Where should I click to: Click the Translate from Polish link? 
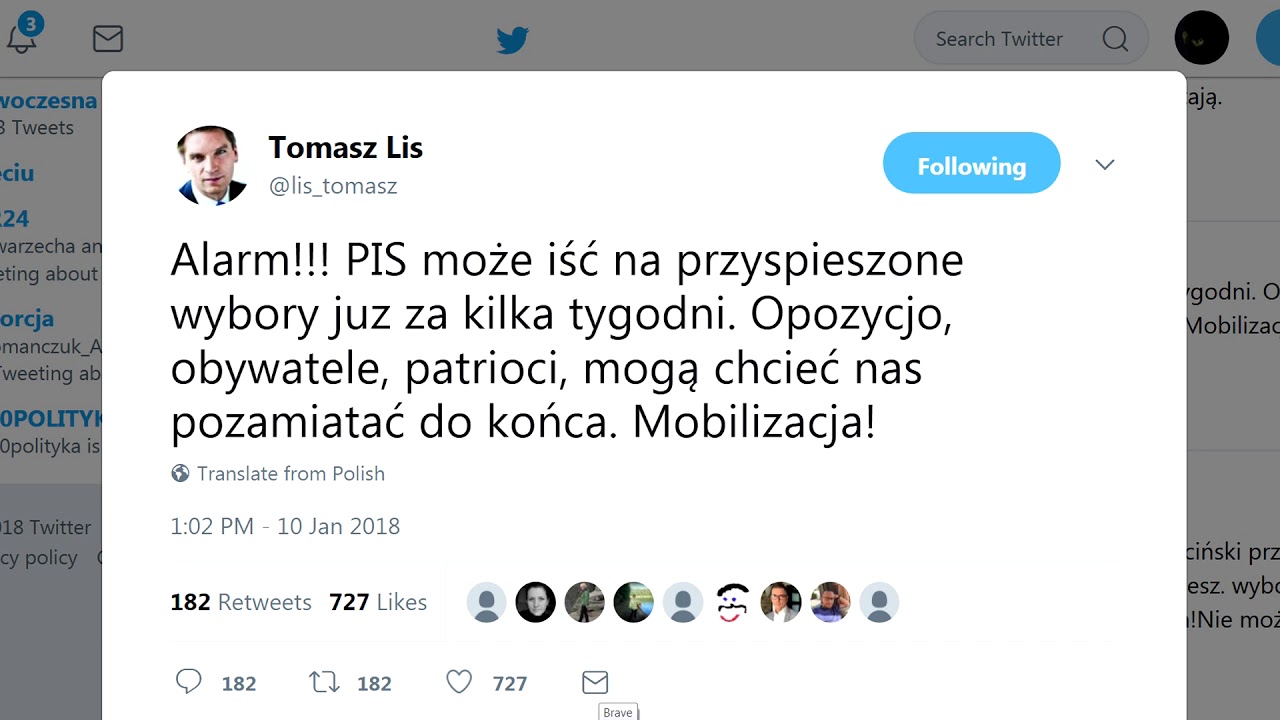[x=290, y=474]
